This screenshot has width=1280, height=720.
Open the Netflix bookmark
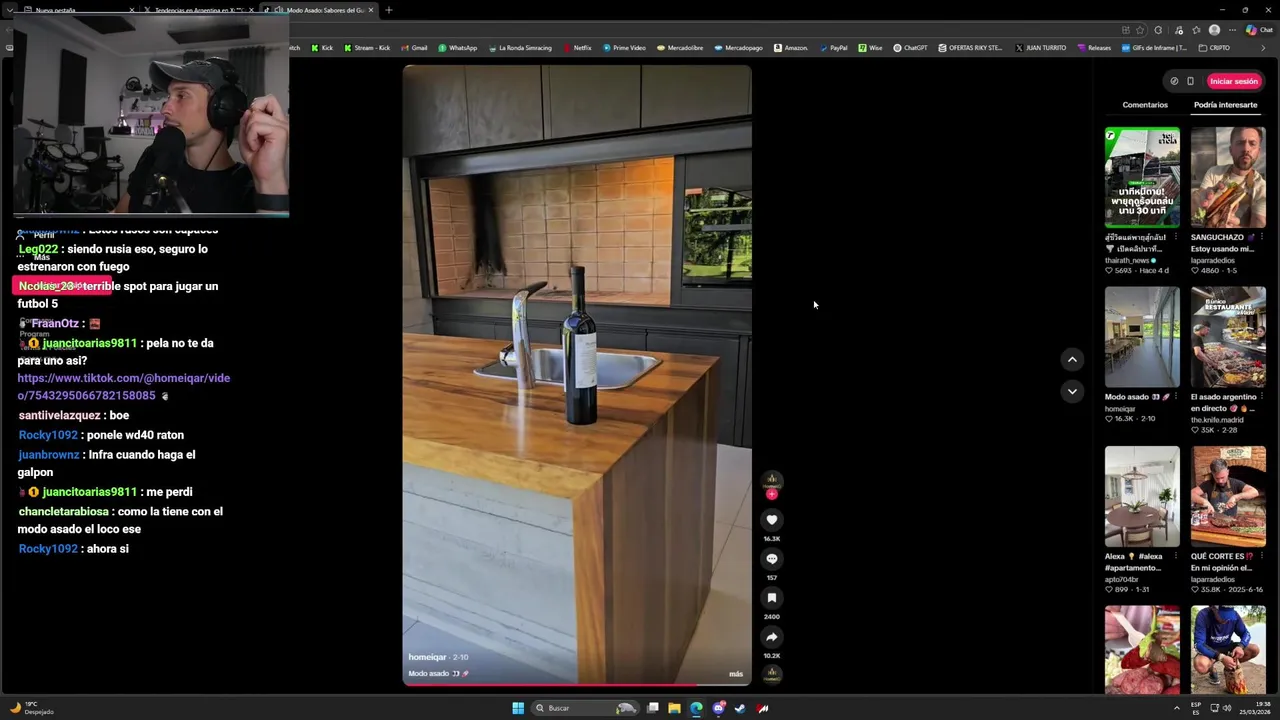(x=577, y=48)
